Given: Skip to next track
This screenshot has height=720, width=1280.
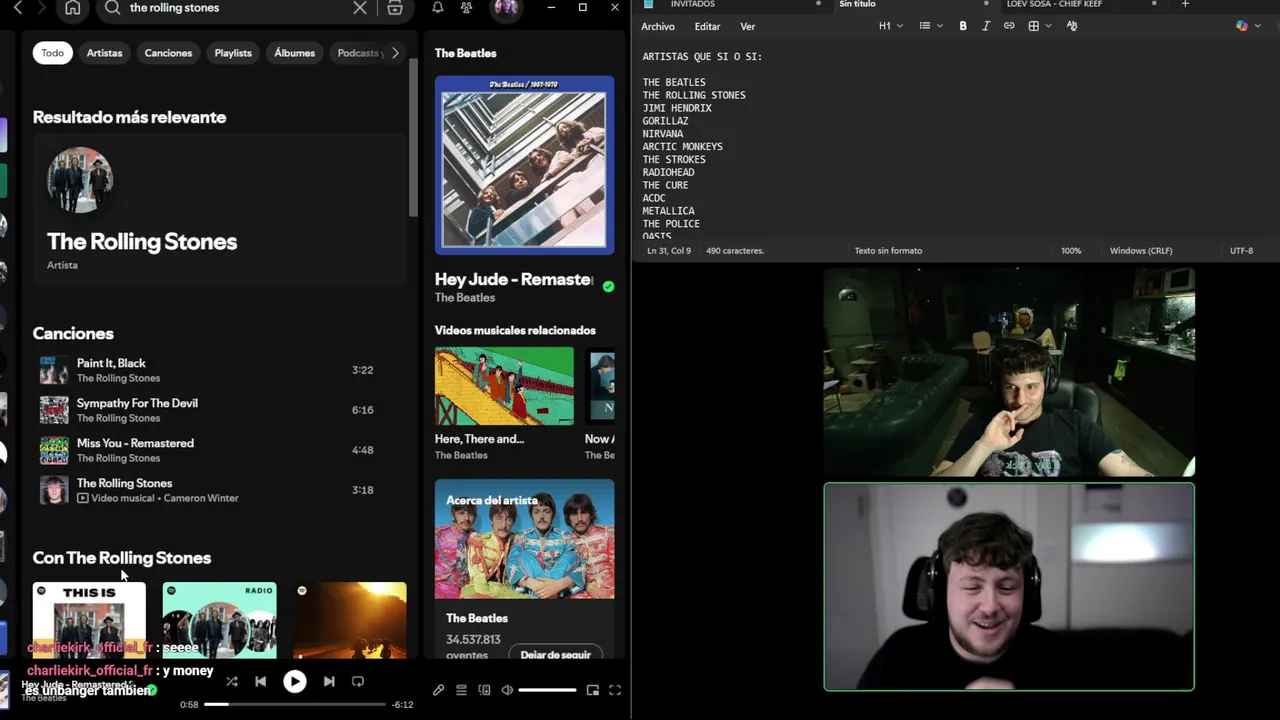Looking at the screenshot, I should tap(329, 681).
